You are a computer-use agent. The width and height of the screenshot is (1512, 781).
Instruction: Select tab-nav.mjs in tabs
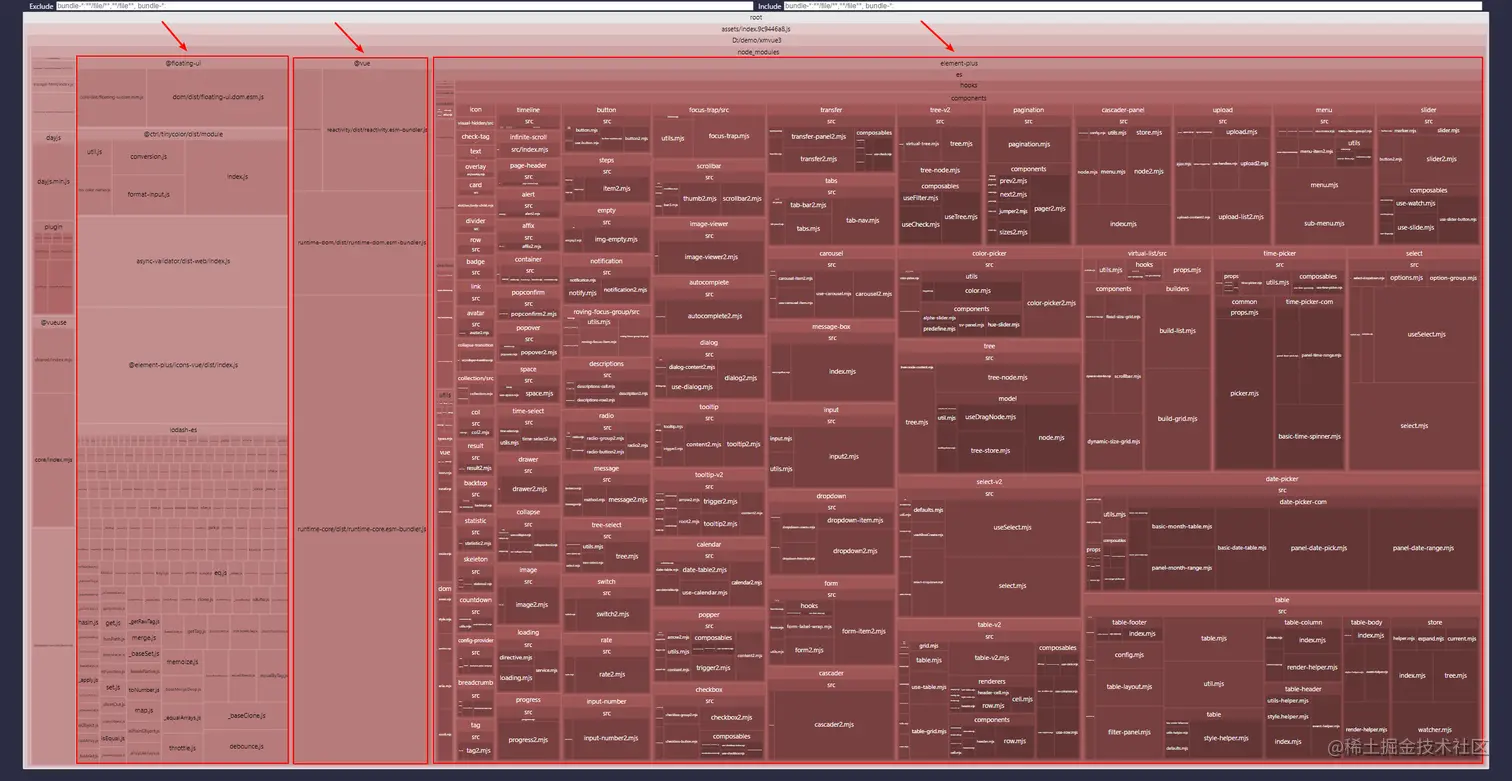point(861,220)
